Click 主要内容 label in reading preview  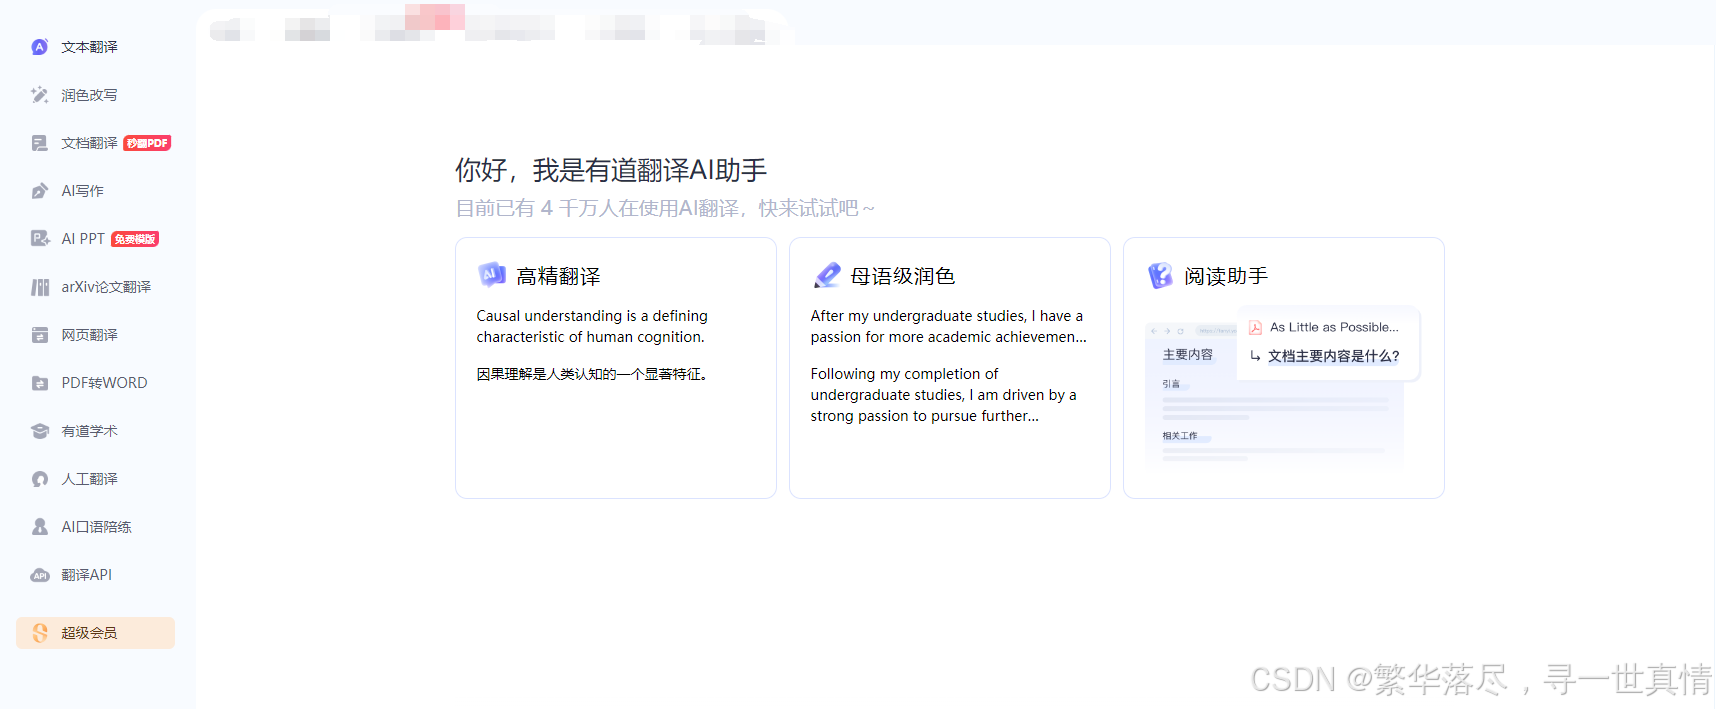click(1187, 355)
